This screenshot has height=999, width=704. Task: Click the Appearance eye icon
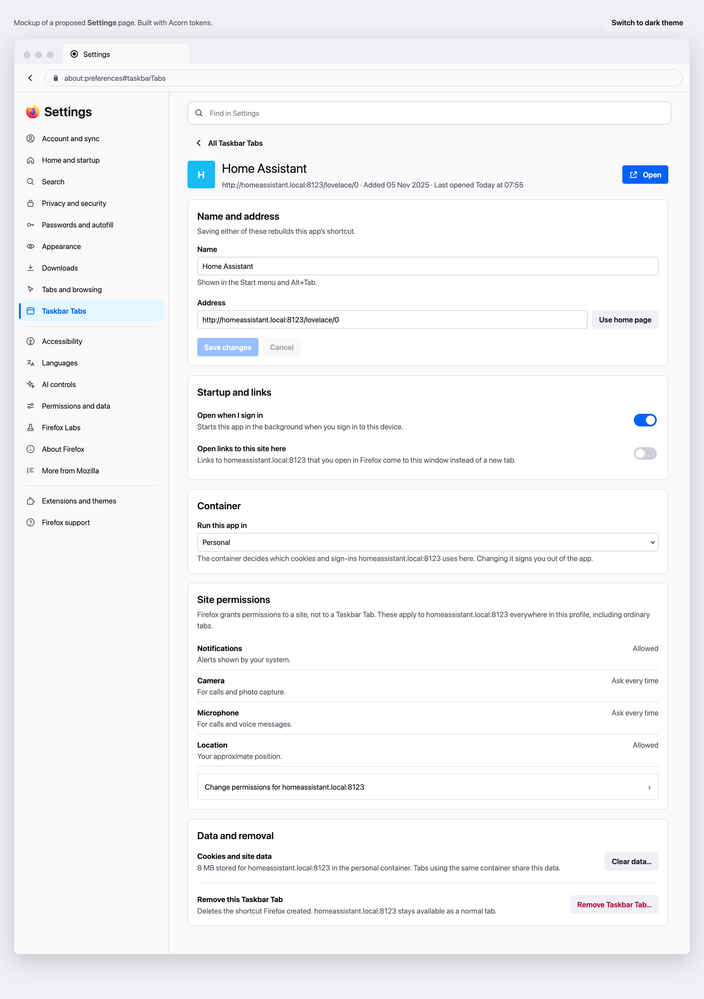[x=30, y=247]
